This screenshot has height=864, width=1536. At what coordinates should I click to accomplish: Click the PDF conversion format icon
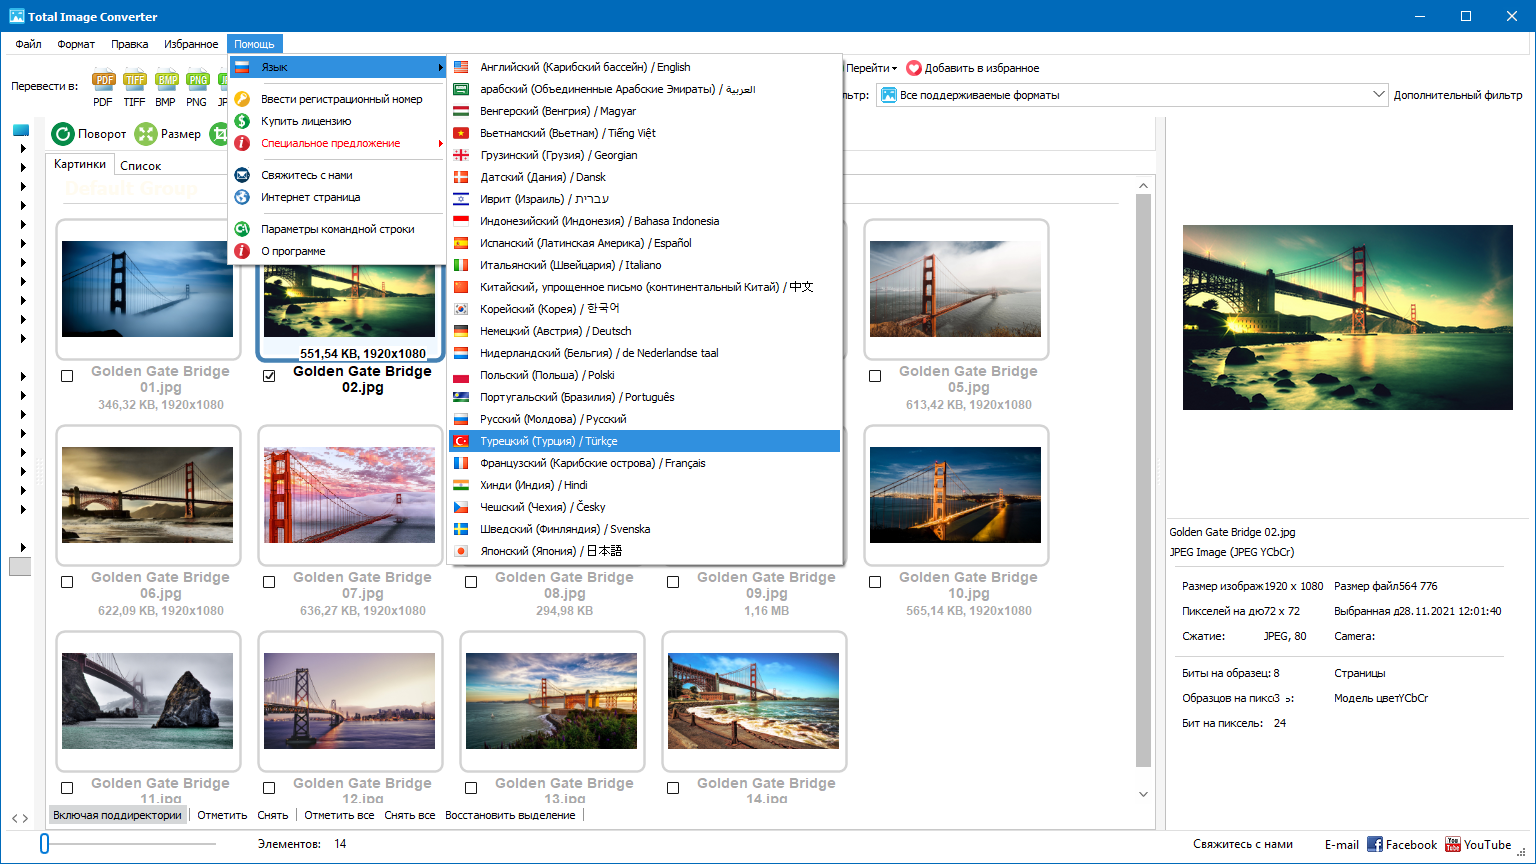tap(103, 81)
